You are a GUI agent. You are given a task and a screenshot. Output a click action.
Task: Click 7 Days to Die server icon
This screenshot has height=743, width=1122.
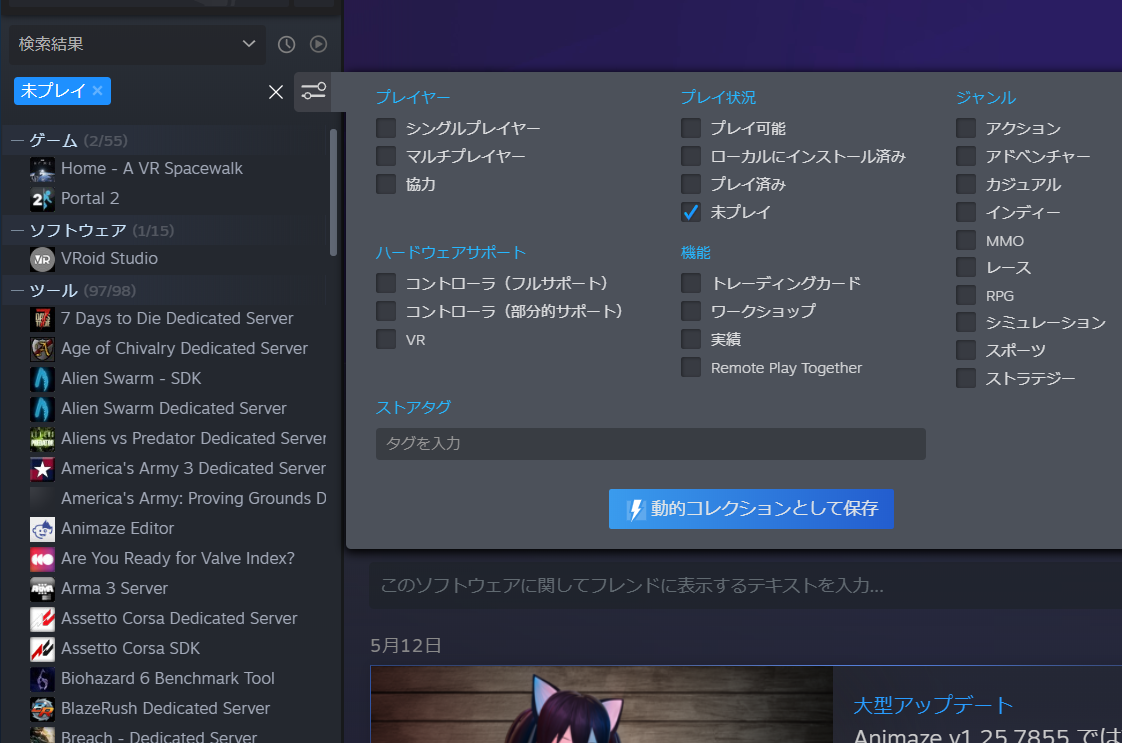42,319
